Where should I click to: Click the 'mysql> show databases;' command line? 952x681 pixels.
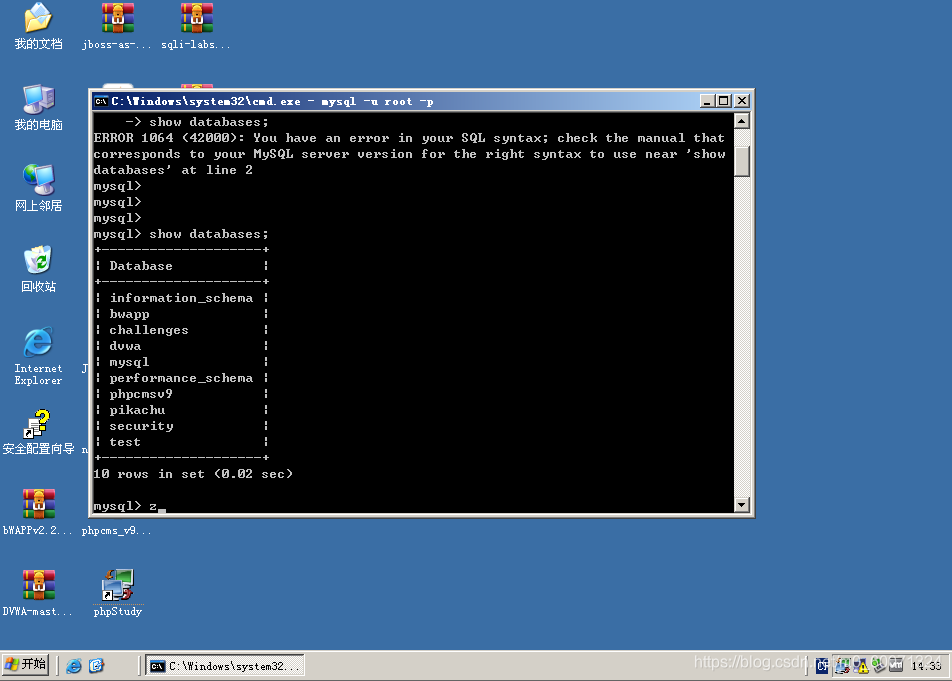(181, 234)
